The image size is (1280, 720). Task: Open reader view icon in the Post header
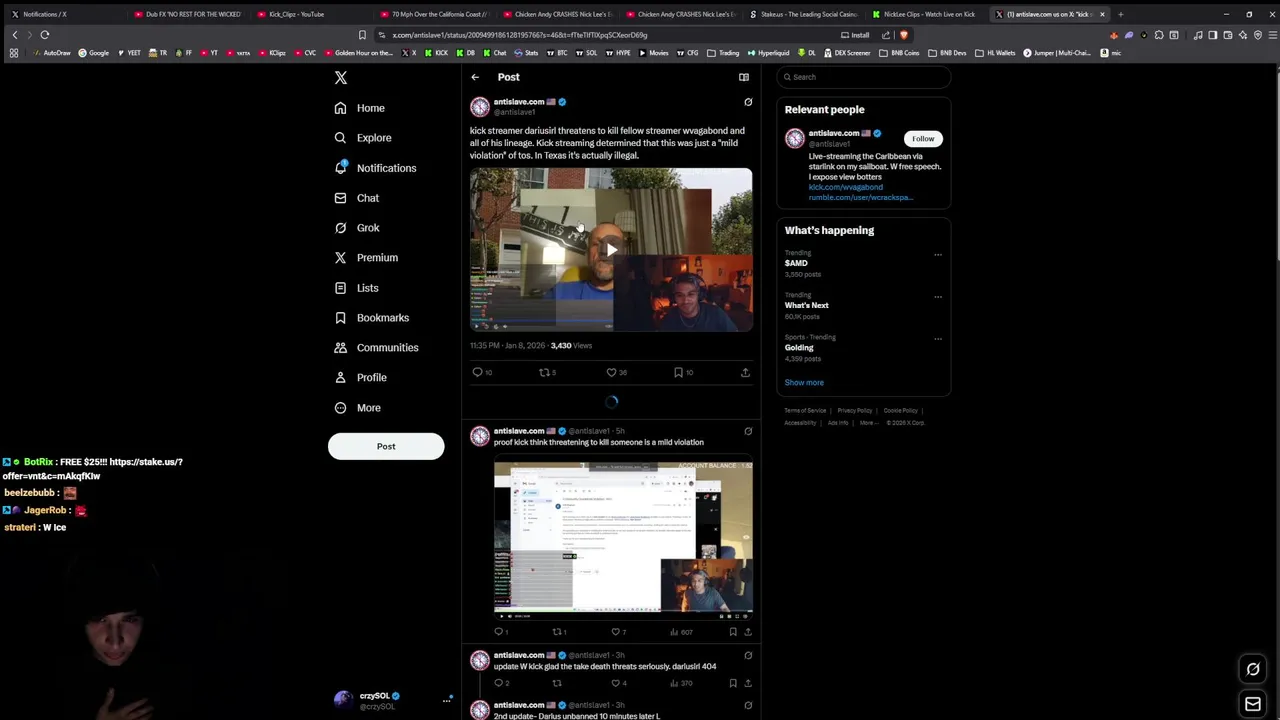tap(744, 77)
